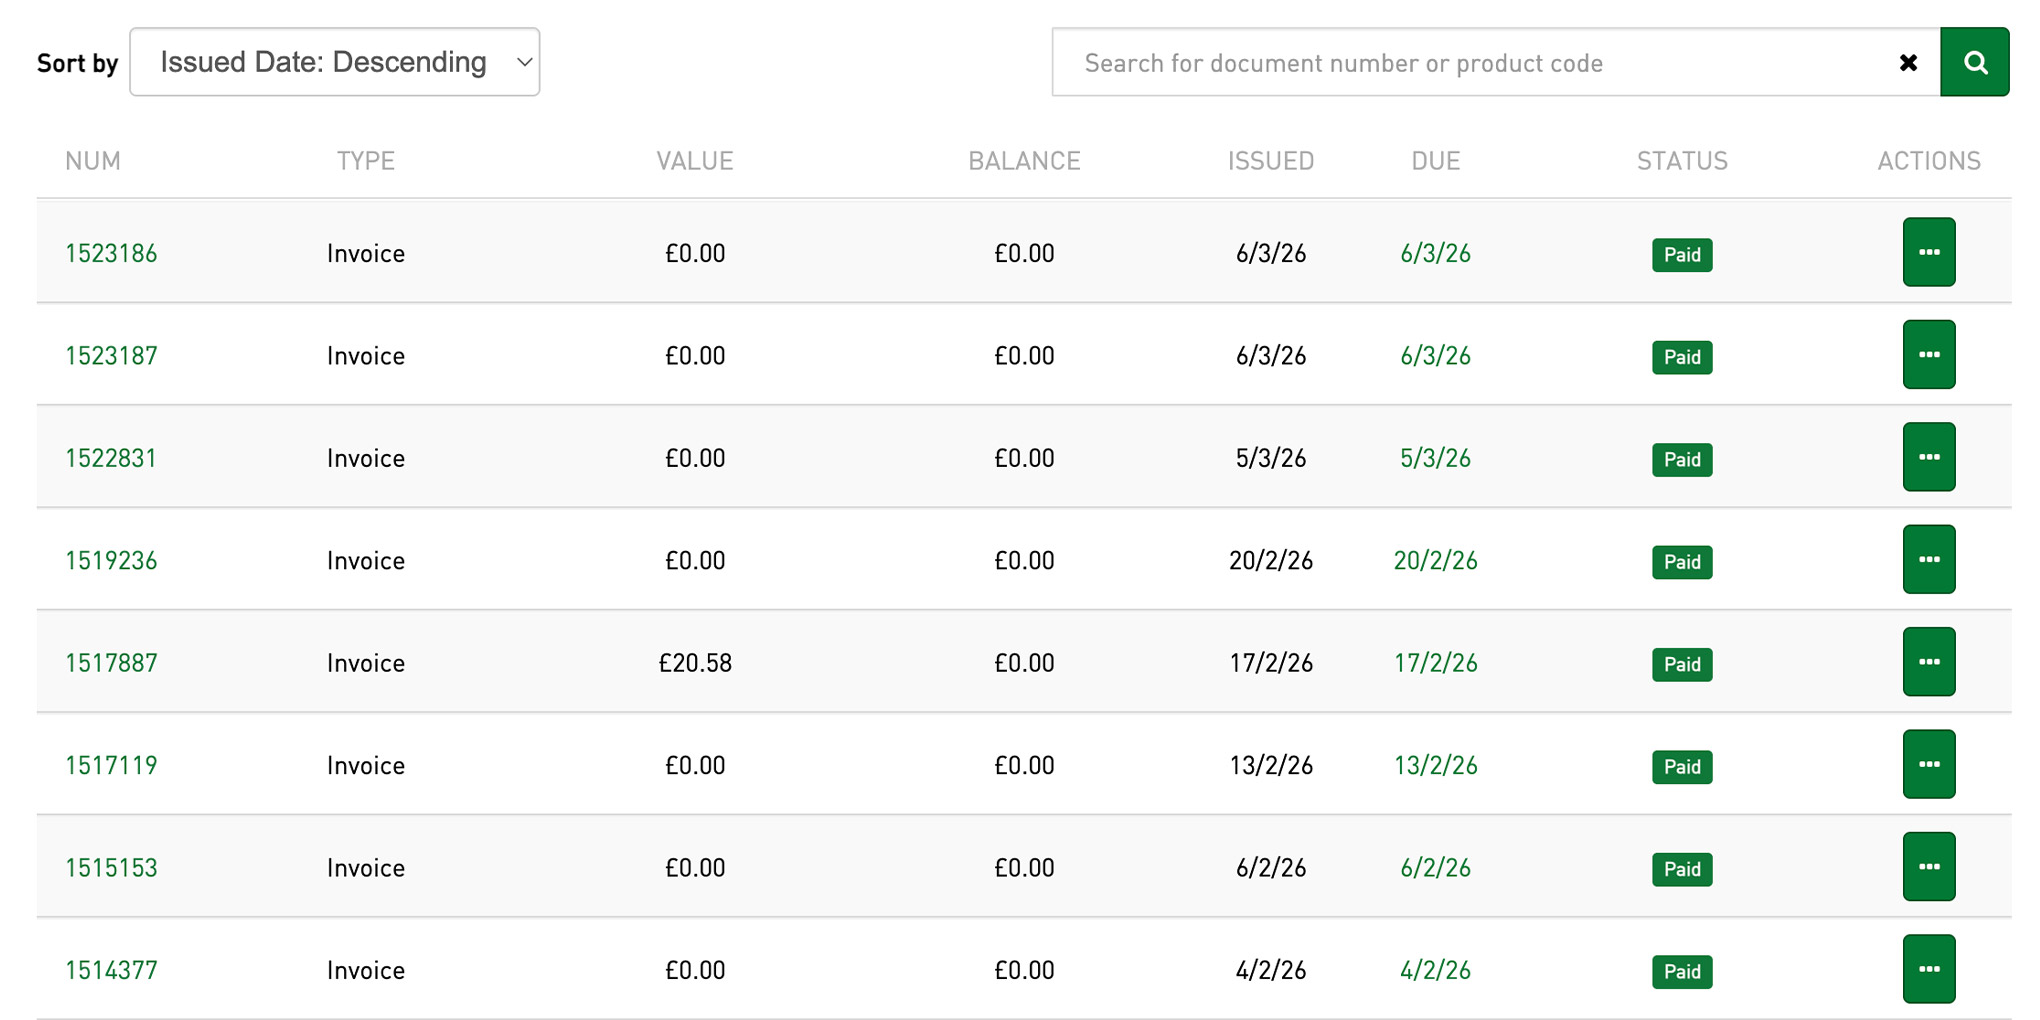2040x1020 pixels.
Task: Open invoice number 1514377 link
Action: click(111, 970)
